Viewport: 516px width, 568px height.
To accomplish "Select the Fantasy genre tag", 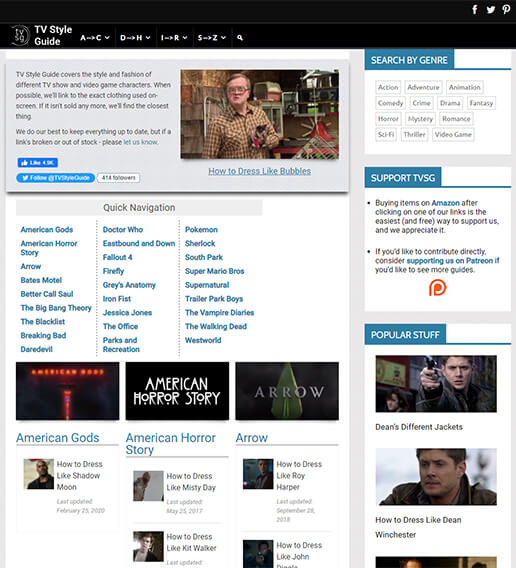I will (x=481, y=103).
